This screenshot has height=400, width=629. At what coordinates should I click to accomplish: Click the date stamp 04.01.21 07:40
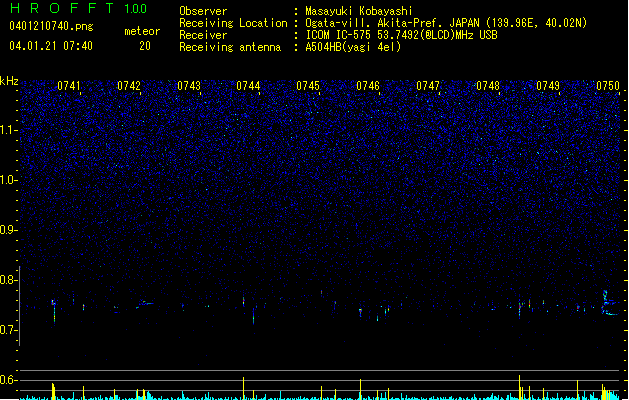[x=51, y=46]
